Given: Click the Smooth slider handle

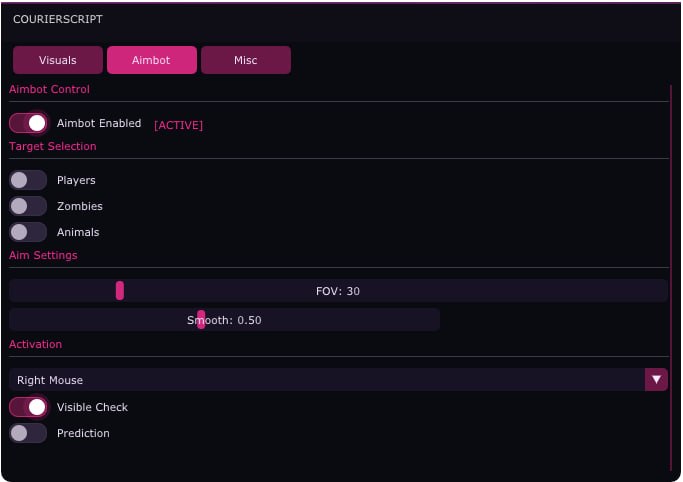Looking at the screenshot, I should pos(201,320).
